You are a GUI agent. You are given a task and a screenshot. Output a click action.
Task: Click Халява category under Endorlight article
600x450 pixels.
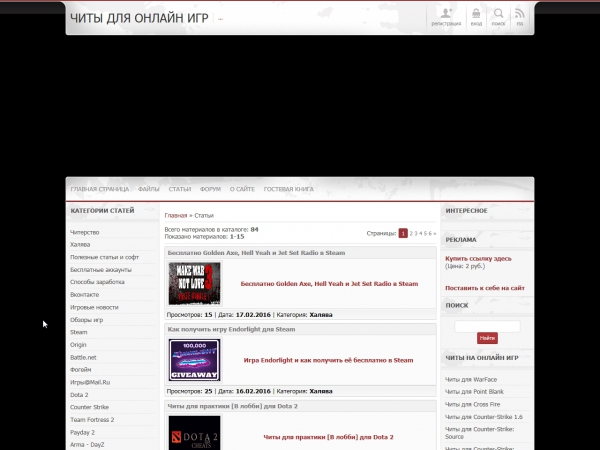point(321,391)
